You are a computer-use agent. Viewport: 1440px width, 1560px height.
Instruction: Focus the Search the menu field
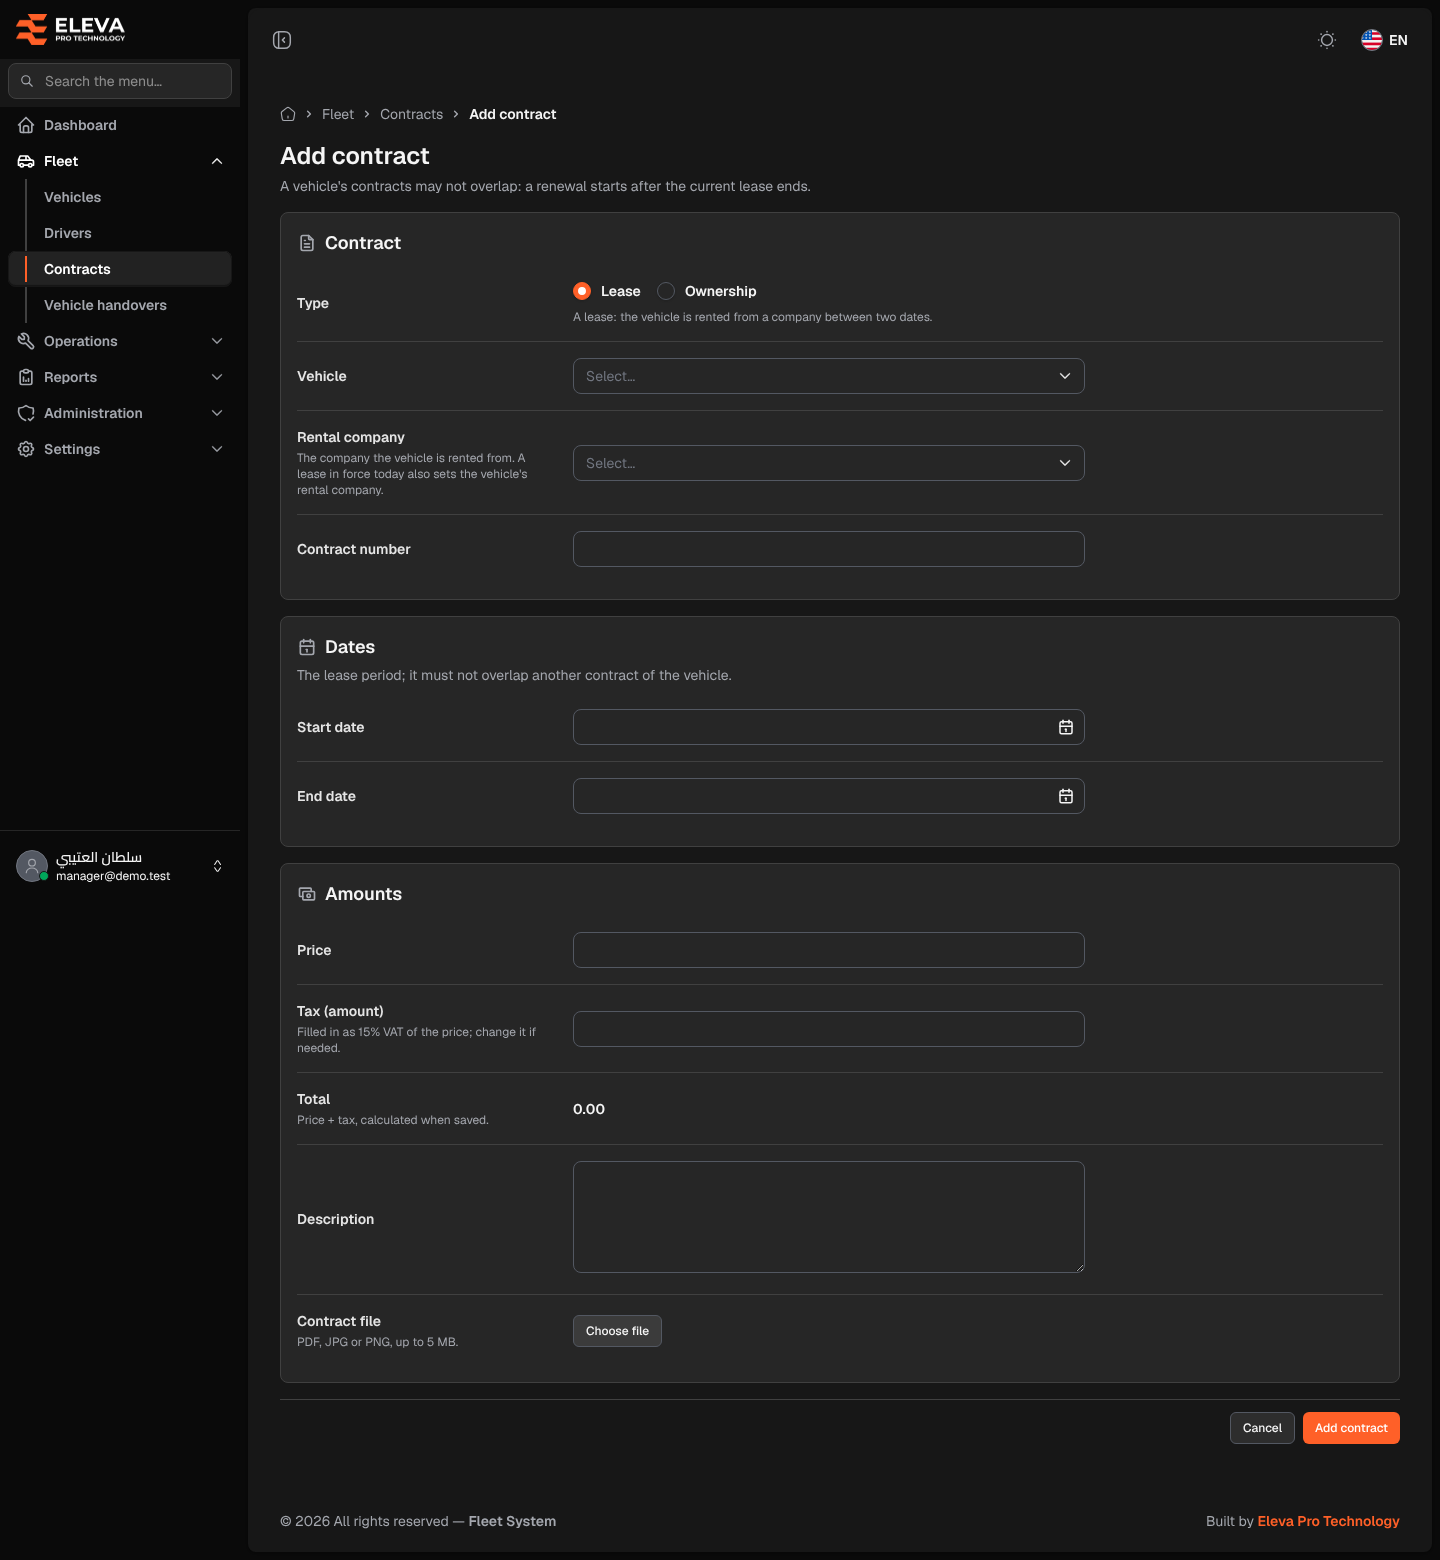tap(120, 81)
